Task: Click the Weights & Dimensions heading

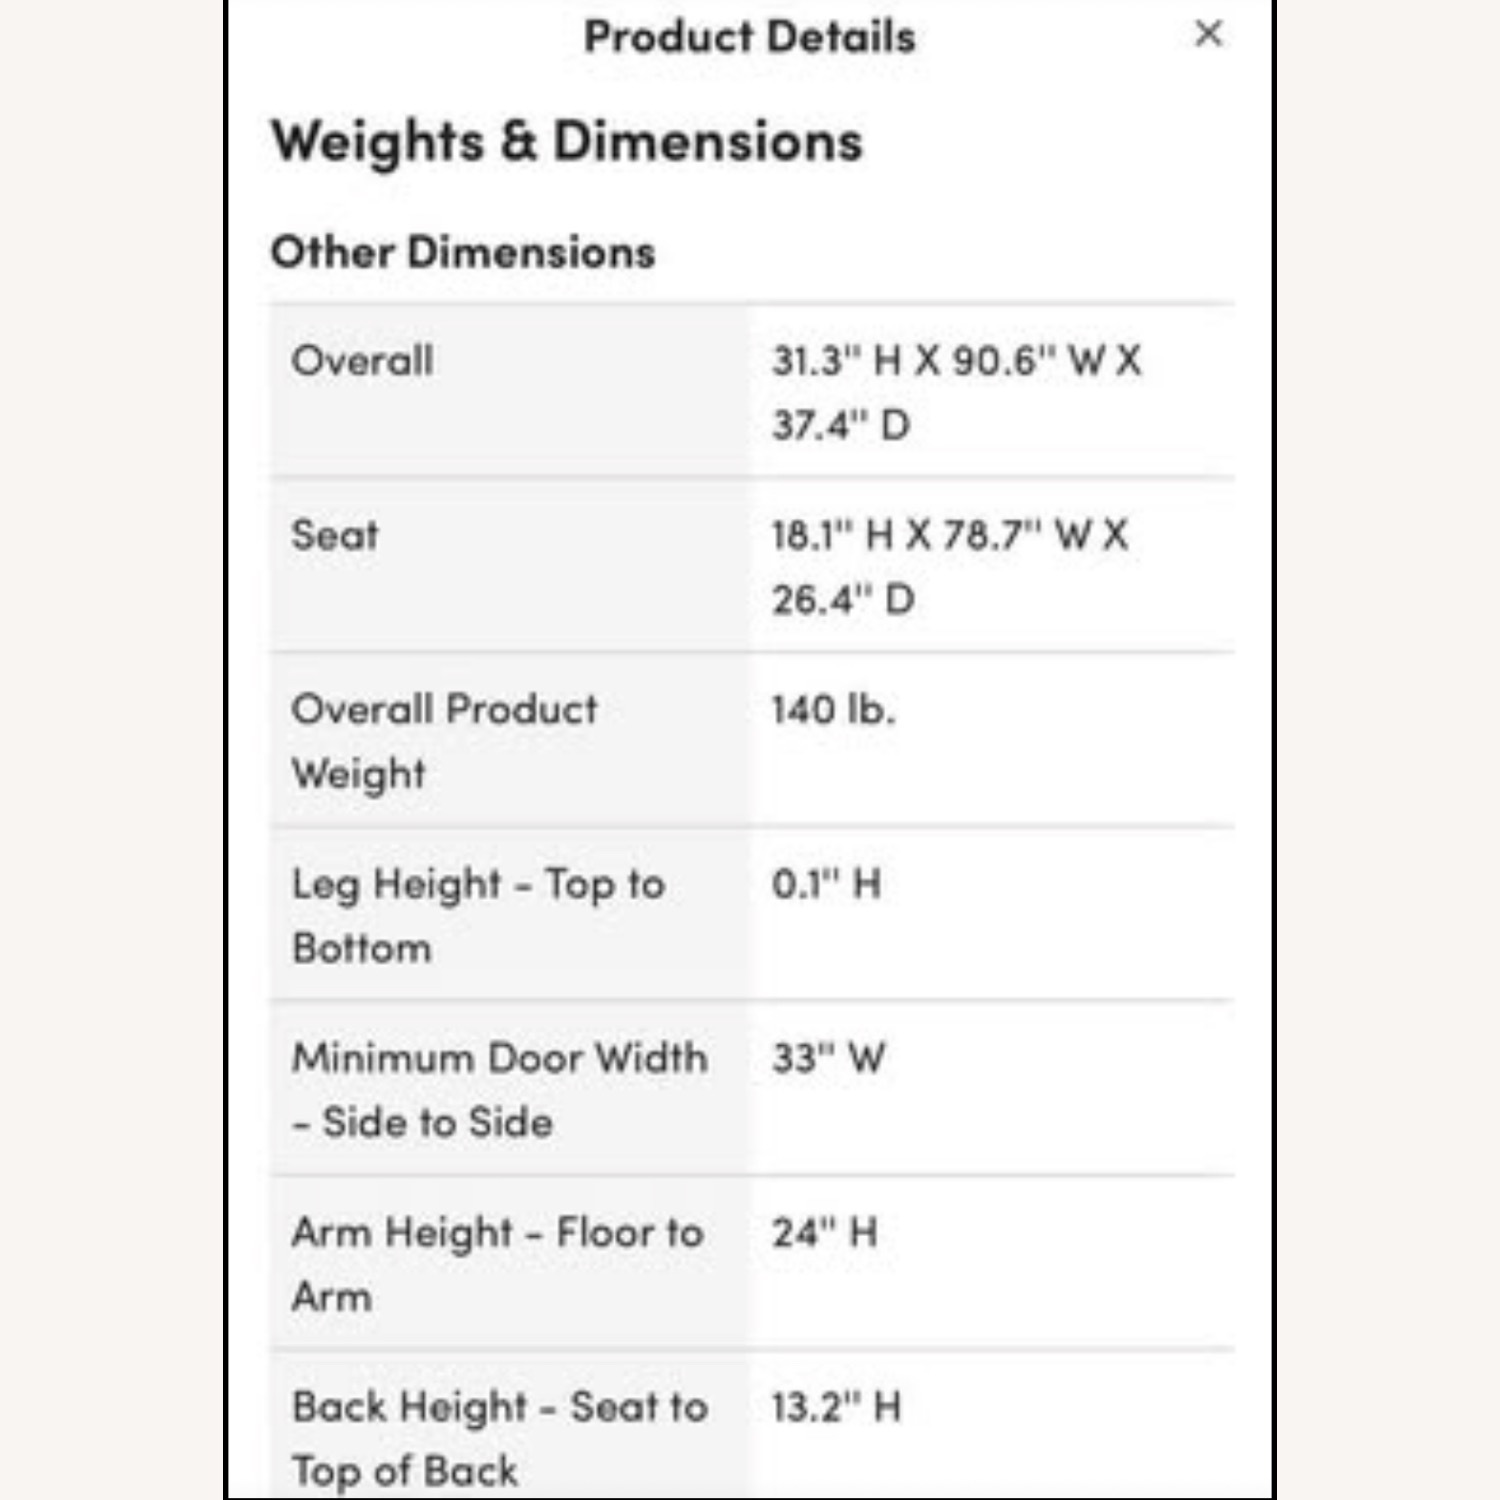Action: click(x=567, y=141)
